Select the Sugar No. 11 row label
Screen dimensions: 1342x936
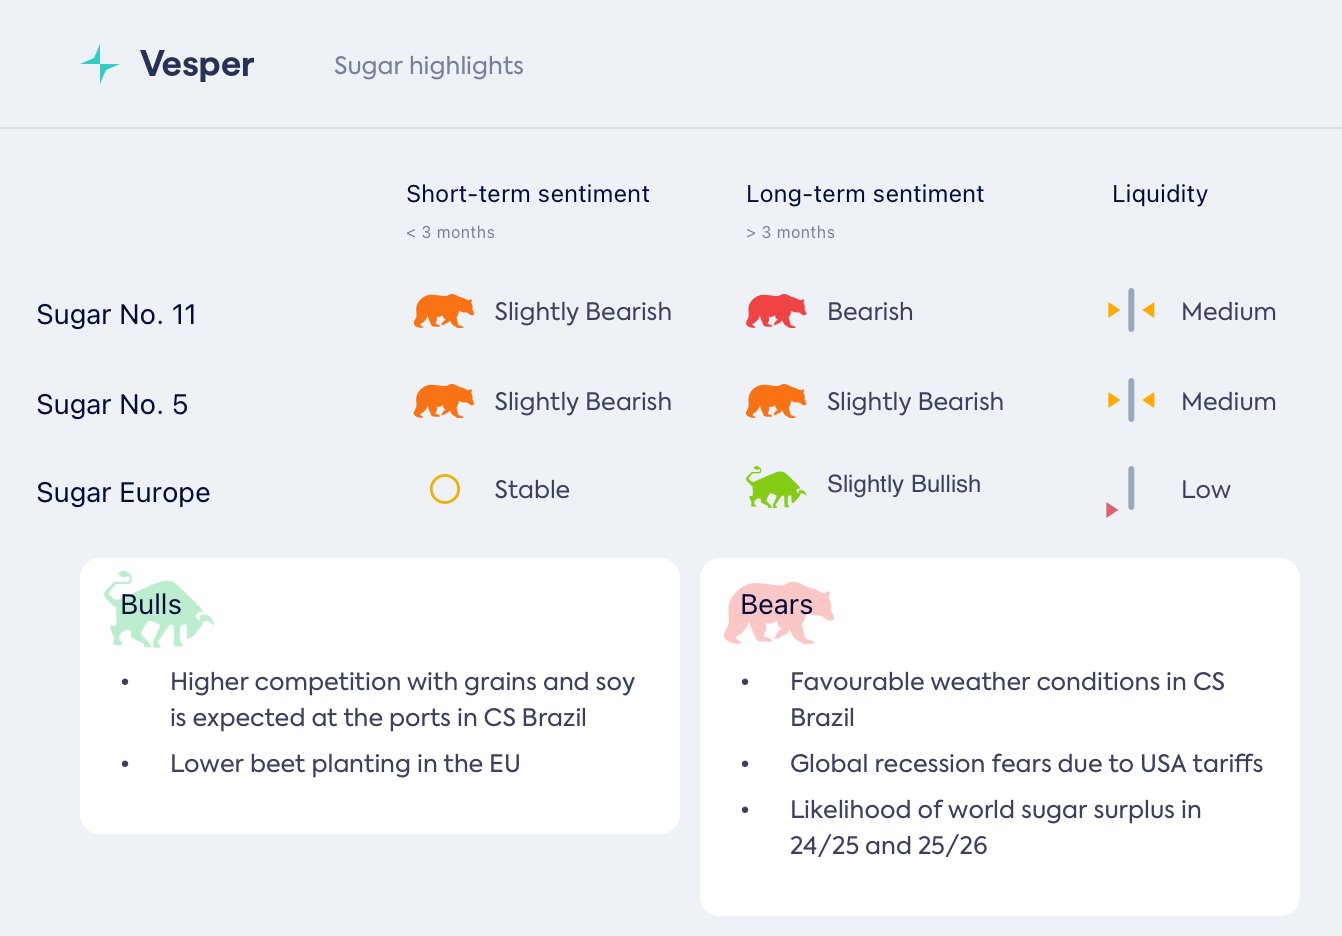tap(116, 315)
